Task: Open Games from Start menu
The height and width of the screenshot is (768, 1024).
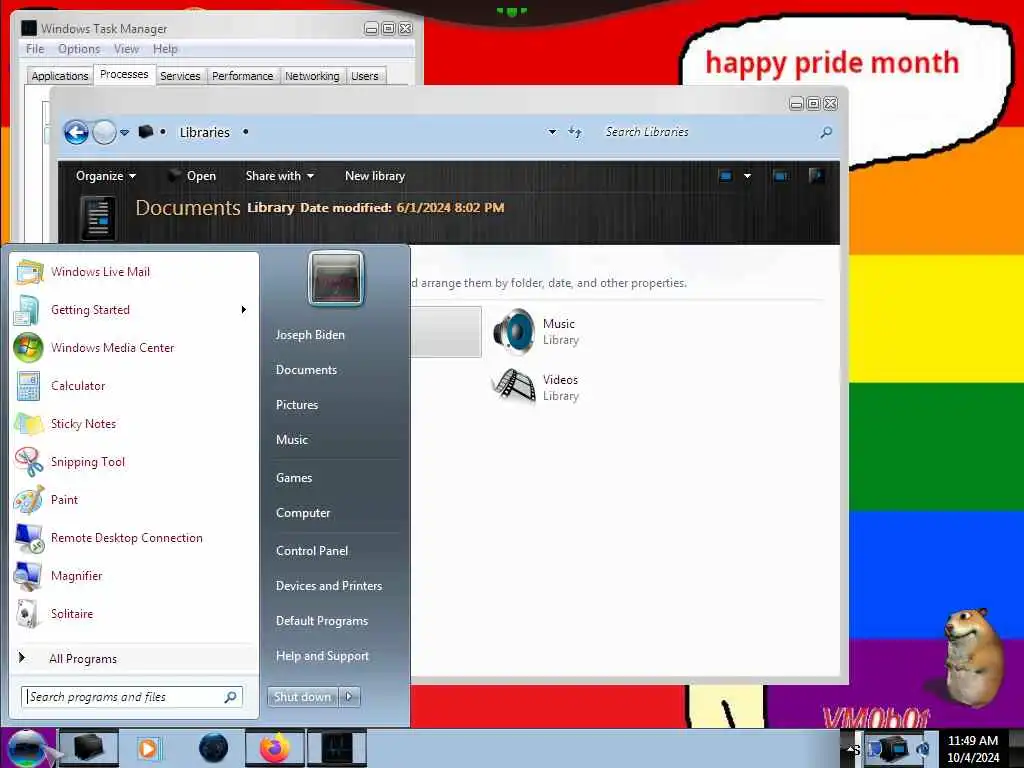Action: coord(294,477)
